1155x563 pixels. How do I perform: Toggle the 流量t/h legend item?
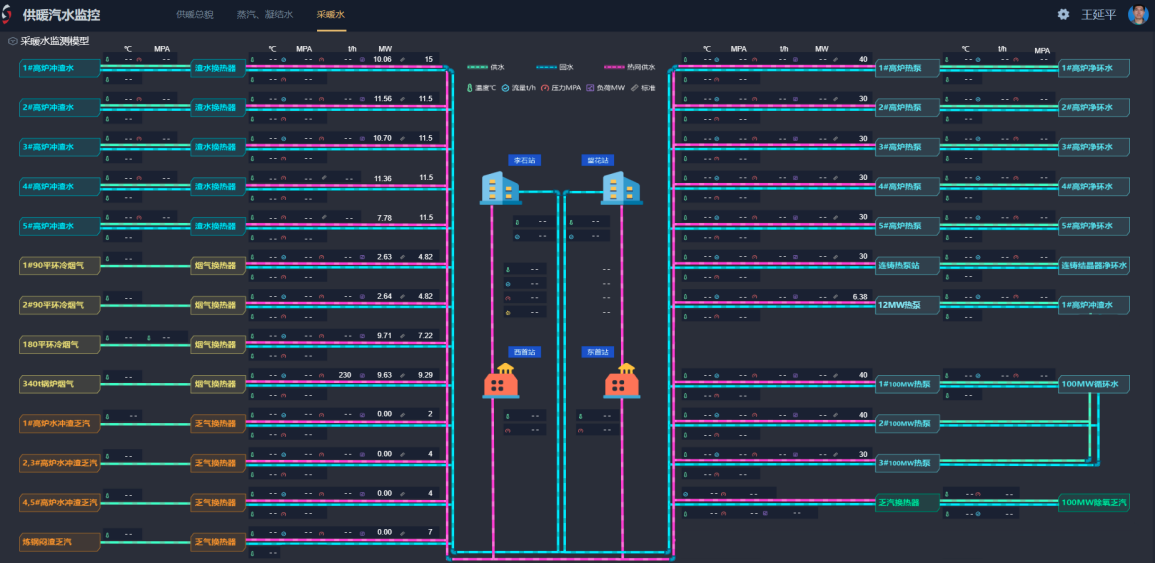click(520, 88)
